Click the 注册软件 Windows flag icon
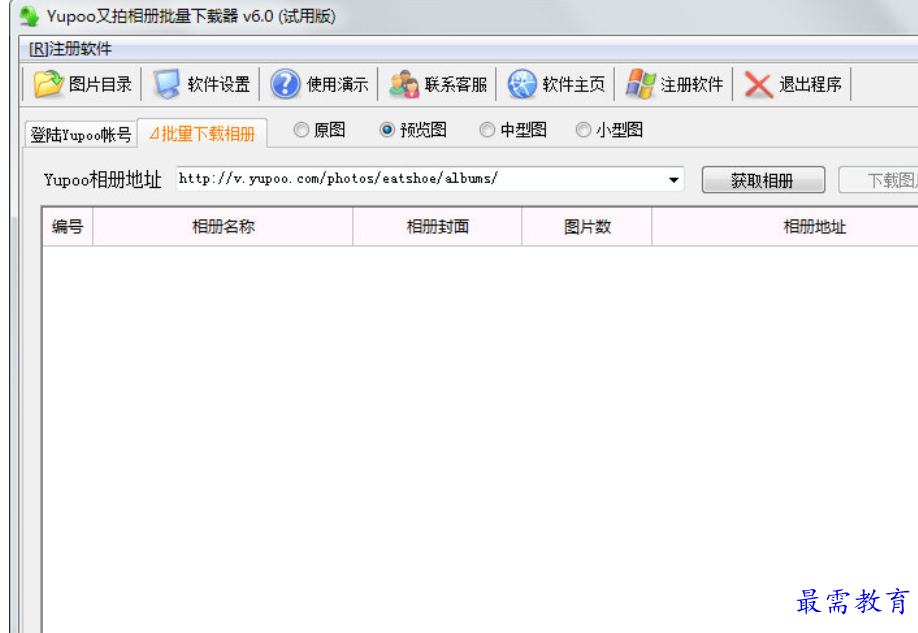Image resolution: width=918 pixels, height=633 pixels. pos(640,84)
